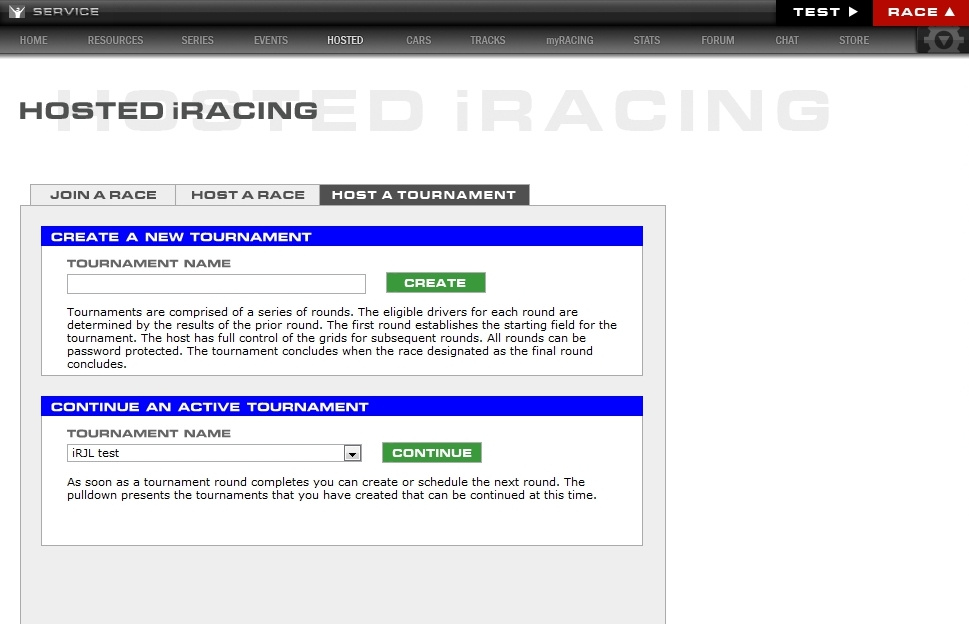Click the CREATE A NEW TOURNAMENT header
Image resolution: width=969 pixels, height=624 pixels.
coord(342,237)
